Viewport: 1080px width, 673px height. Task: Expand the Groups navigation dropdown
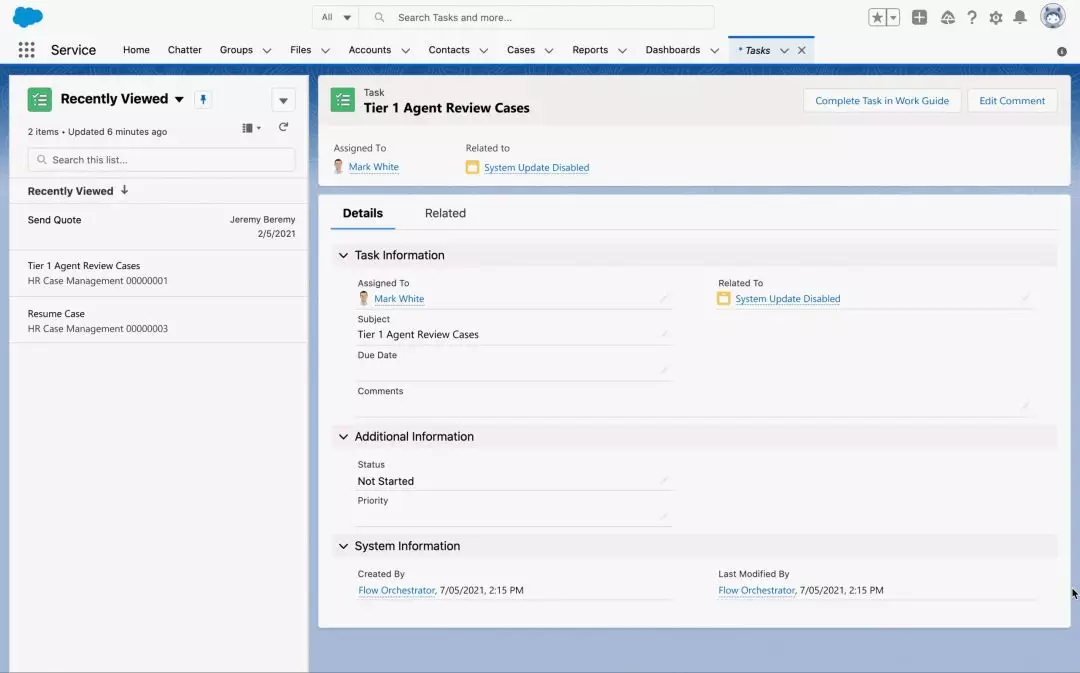point(267,50)
